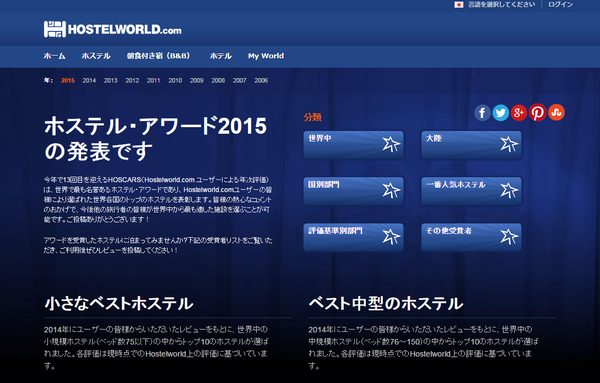Image resolution: width=600 pixels, height=383 pixels.
Task: Select year 2012
Action: [x=132, y=80]
